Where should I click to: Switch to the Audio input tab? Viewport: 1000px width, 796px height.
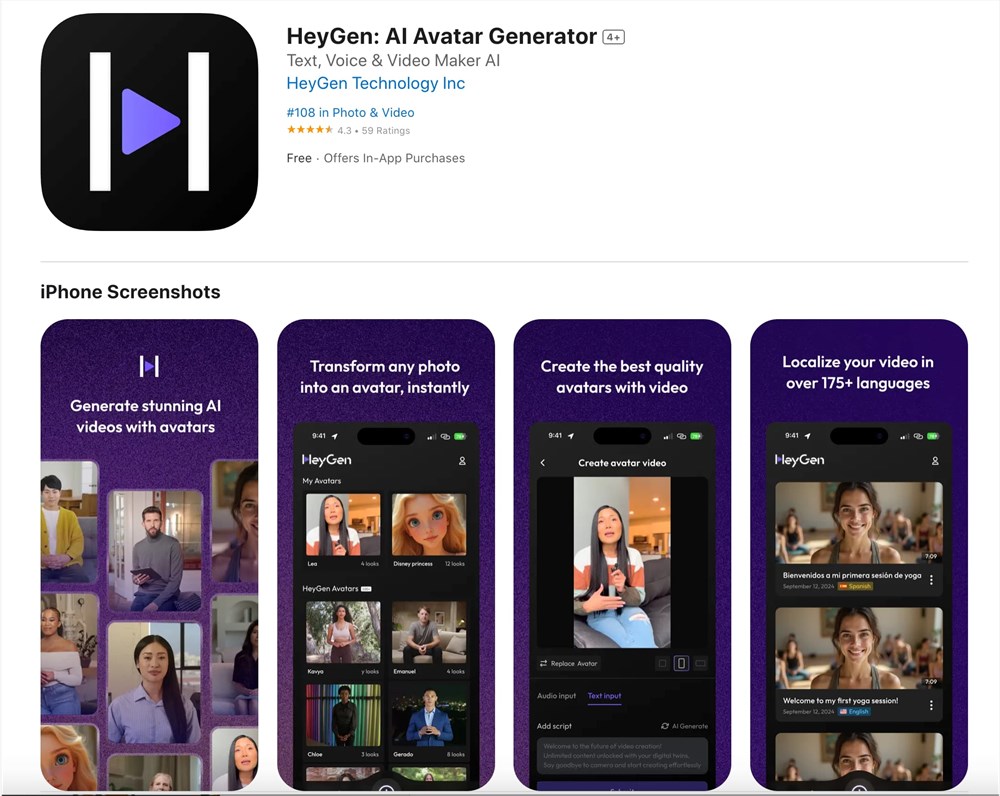pyautogui.click(x=556, y=696)
